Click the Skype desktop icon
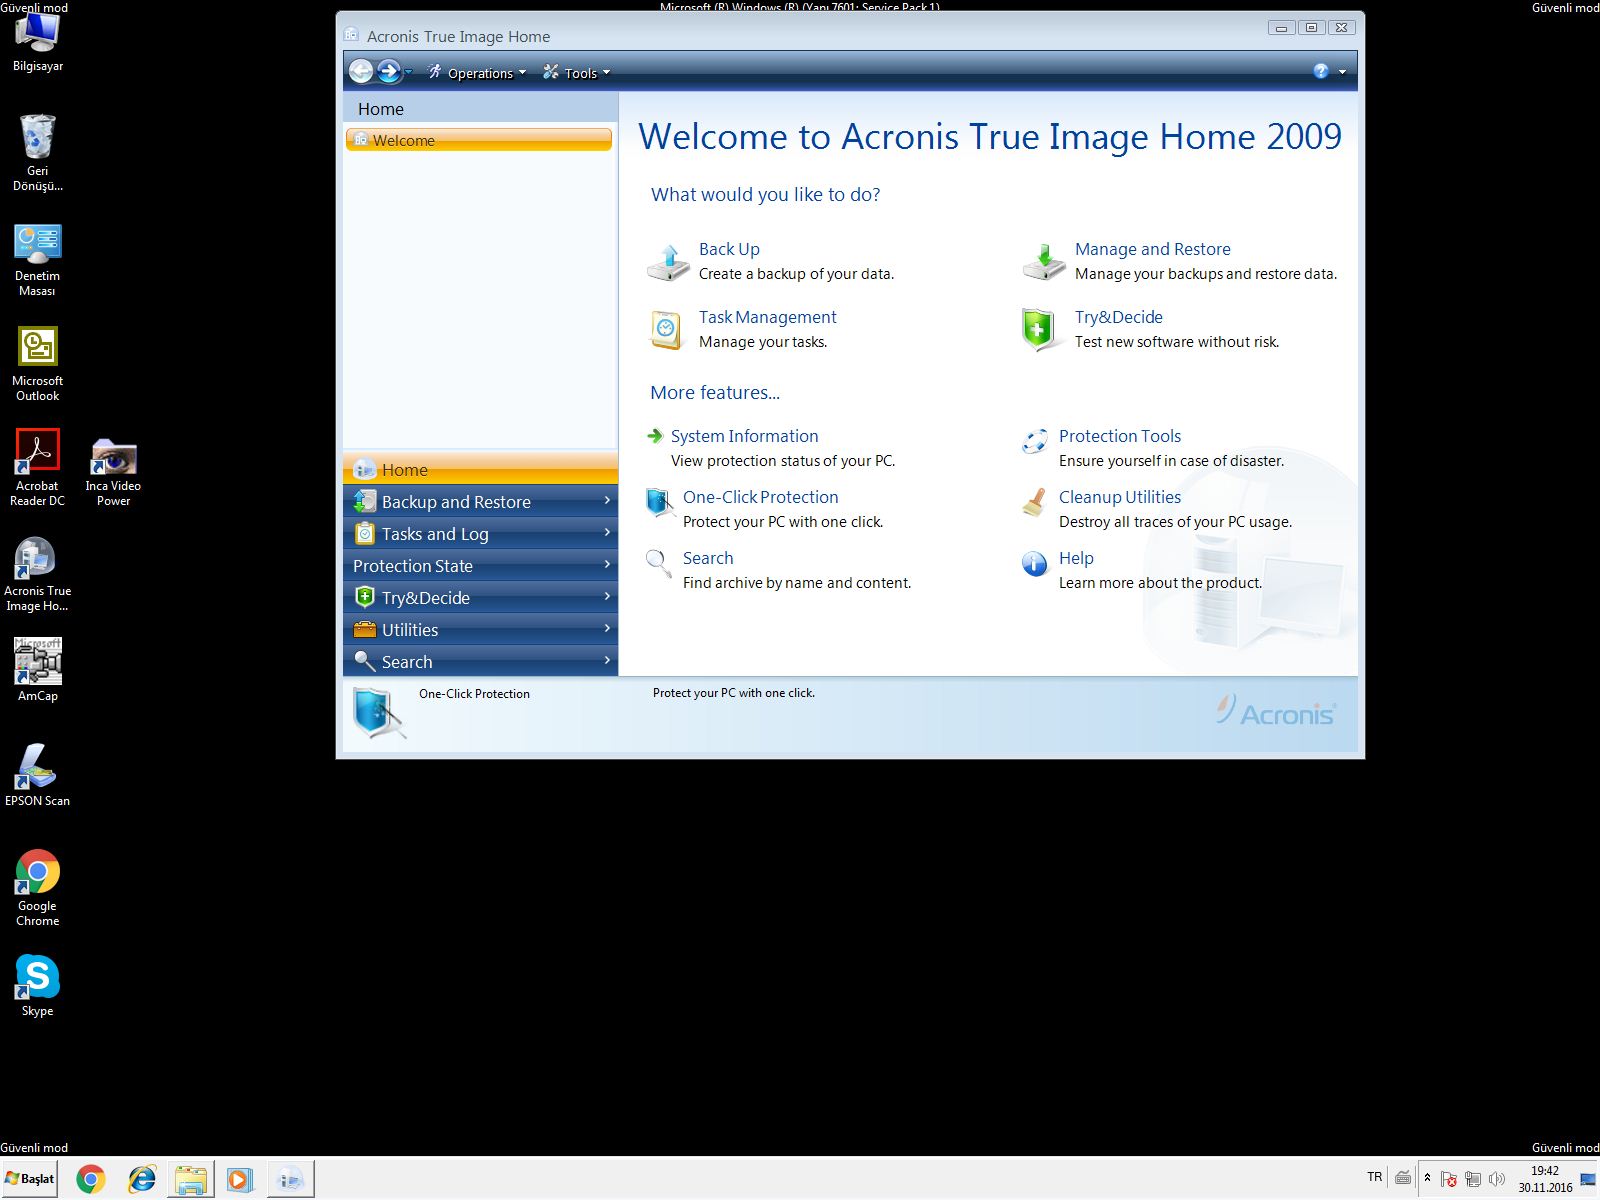This screenshot has width=1600, height=1200. pos(38,985)
